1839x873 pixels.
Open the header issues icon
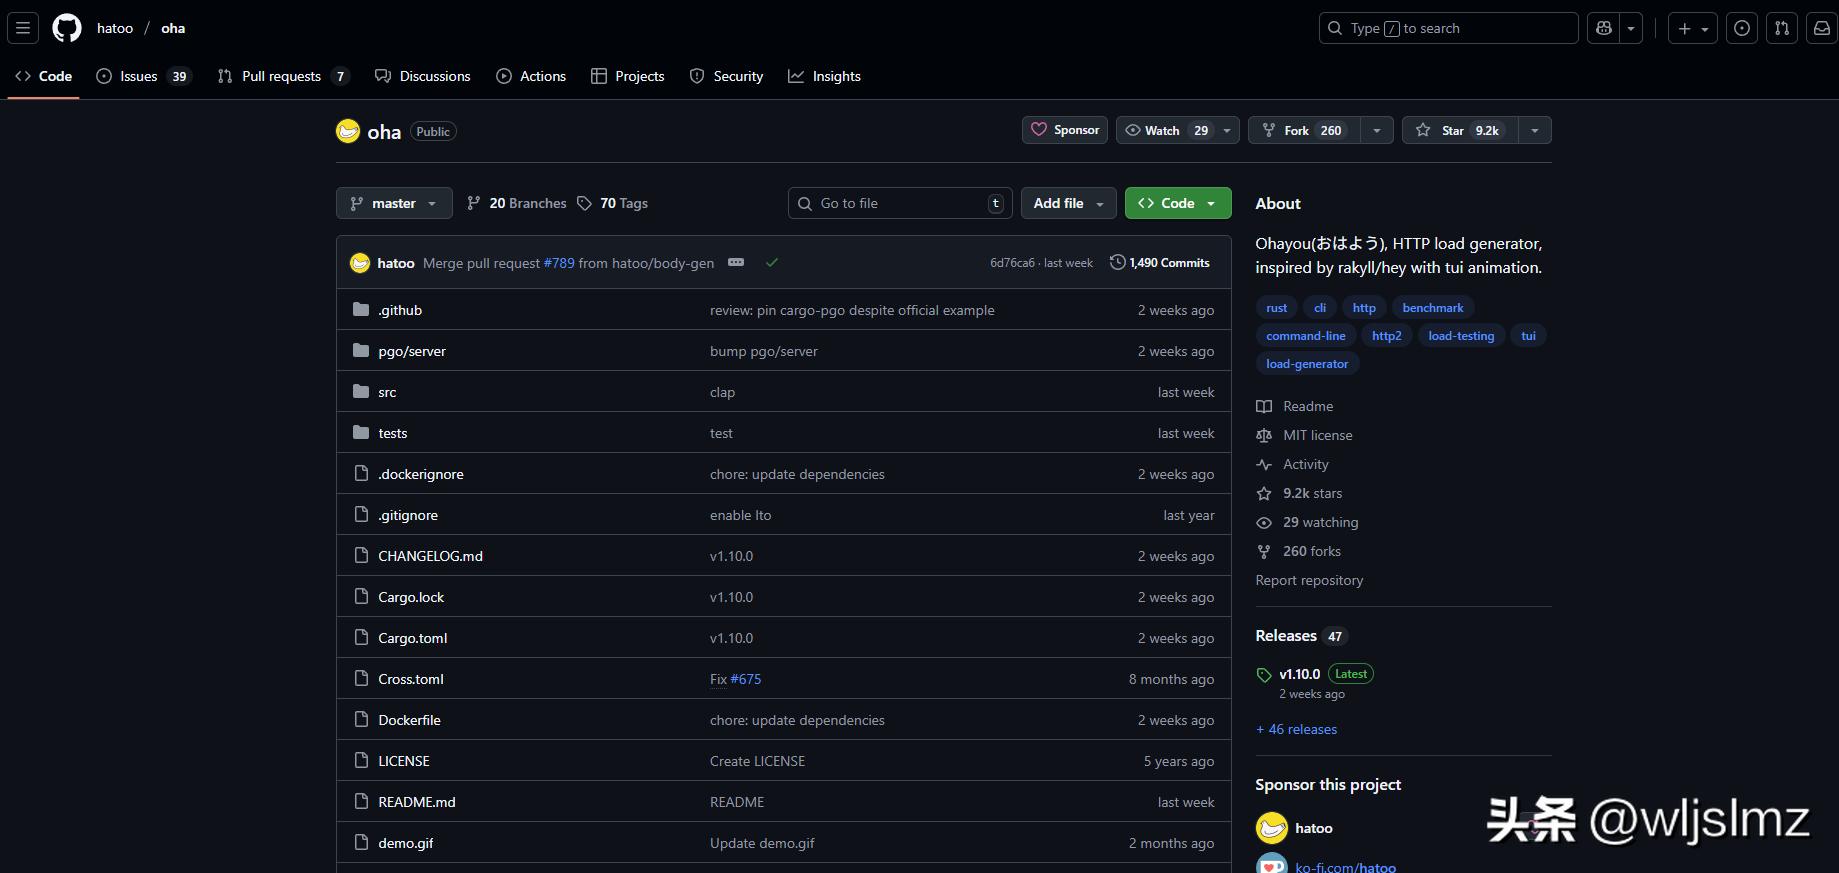1741,28
